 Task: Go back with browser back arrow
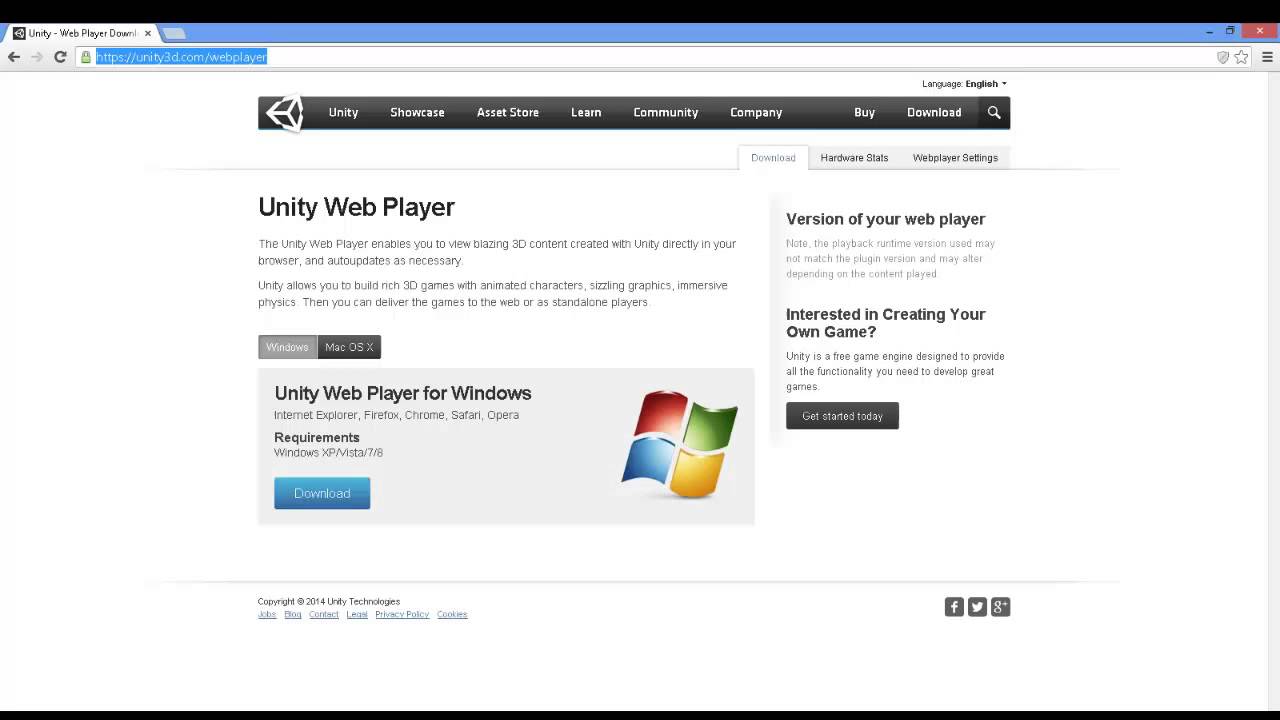pyautogui.click(x=14, y=57)
